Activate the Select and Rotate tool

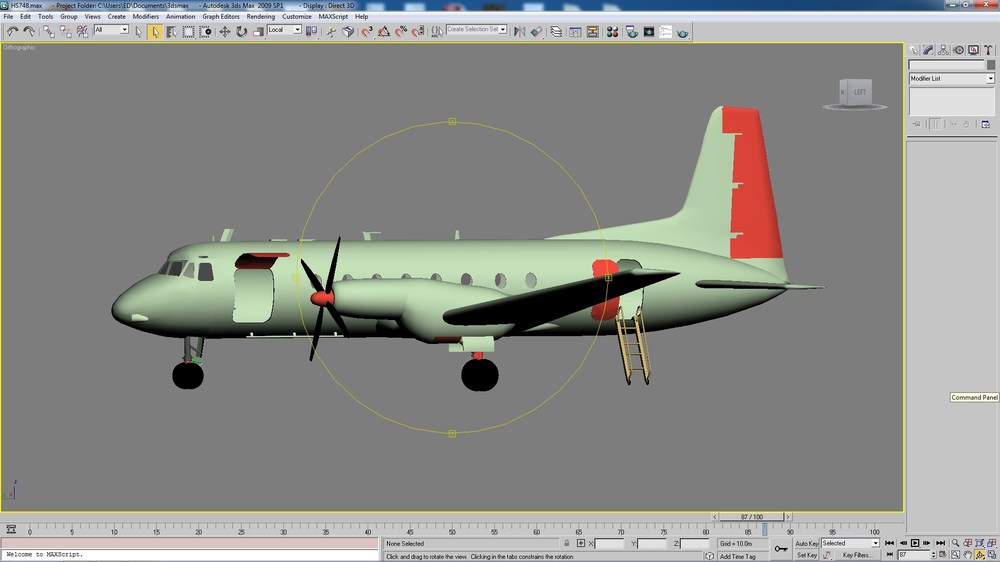pyautogui.click(x=241, y=31)
